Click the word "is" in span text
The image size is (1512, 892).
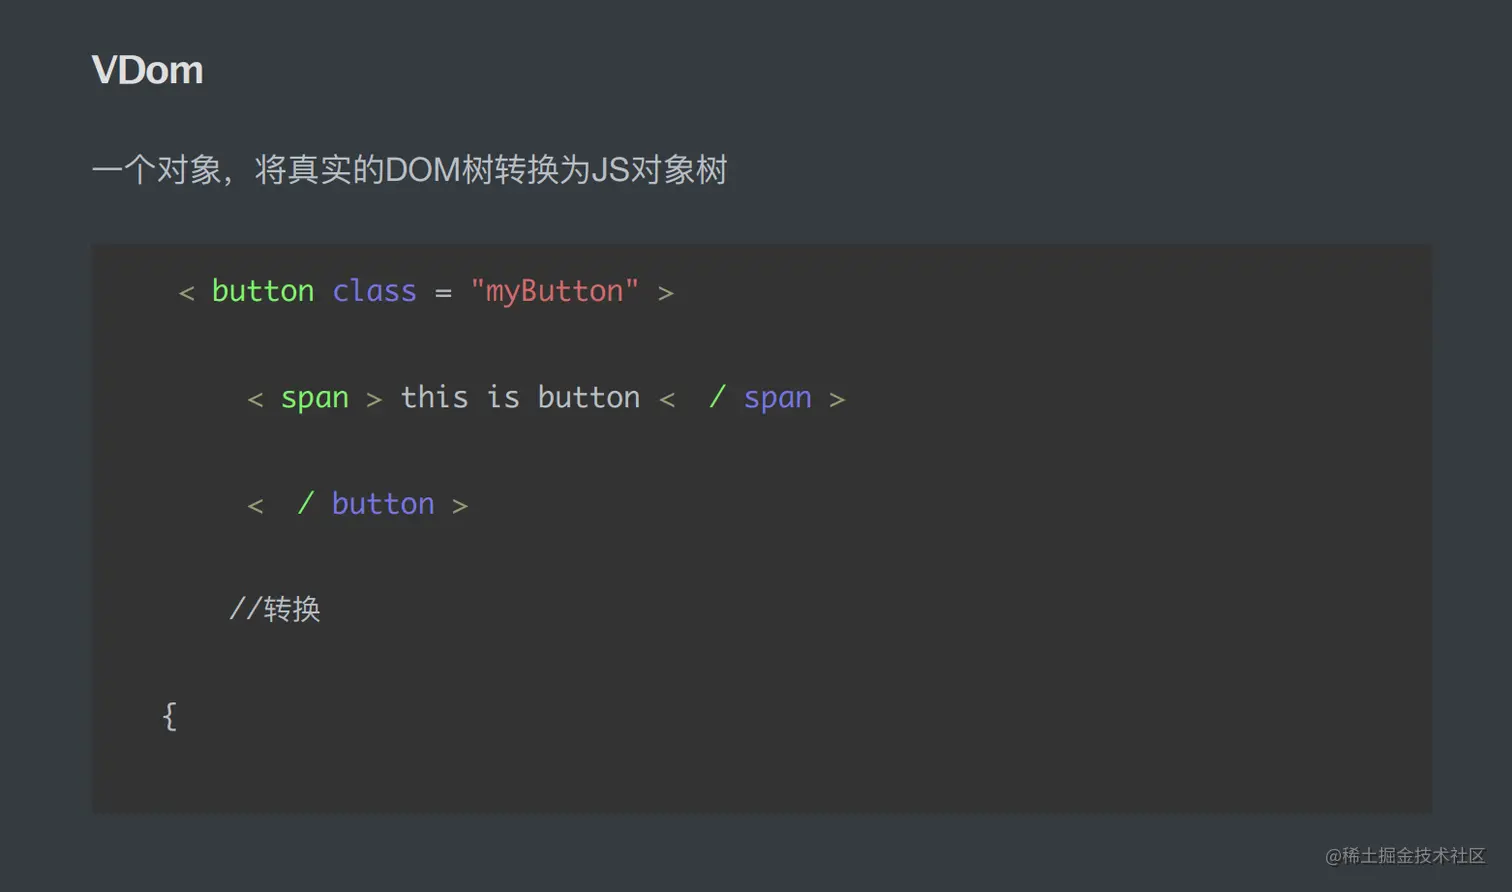(503, 398)
